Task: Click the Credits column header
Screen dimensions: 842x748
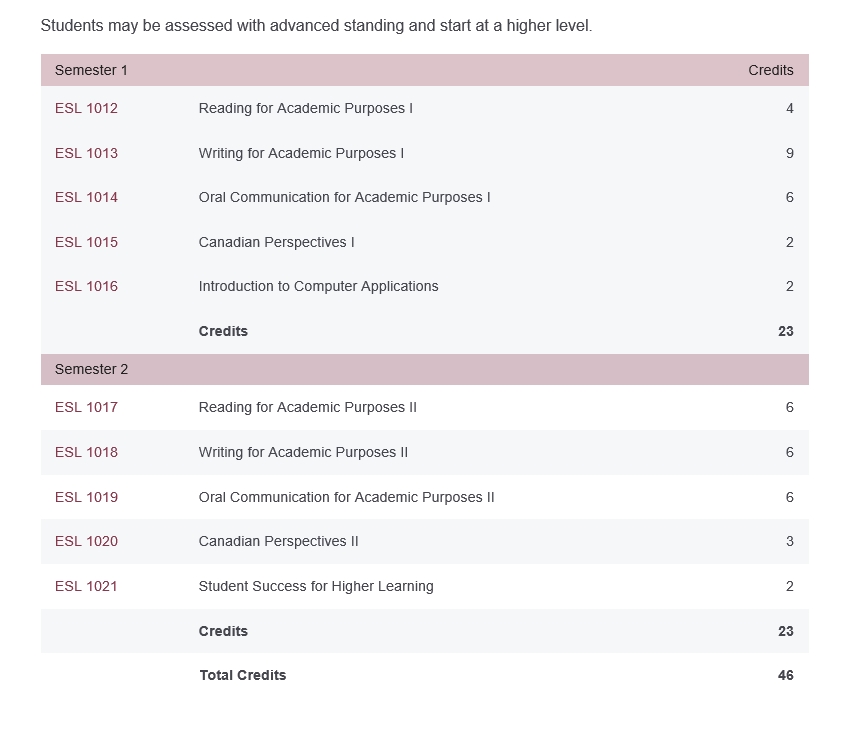Action: 771,70
